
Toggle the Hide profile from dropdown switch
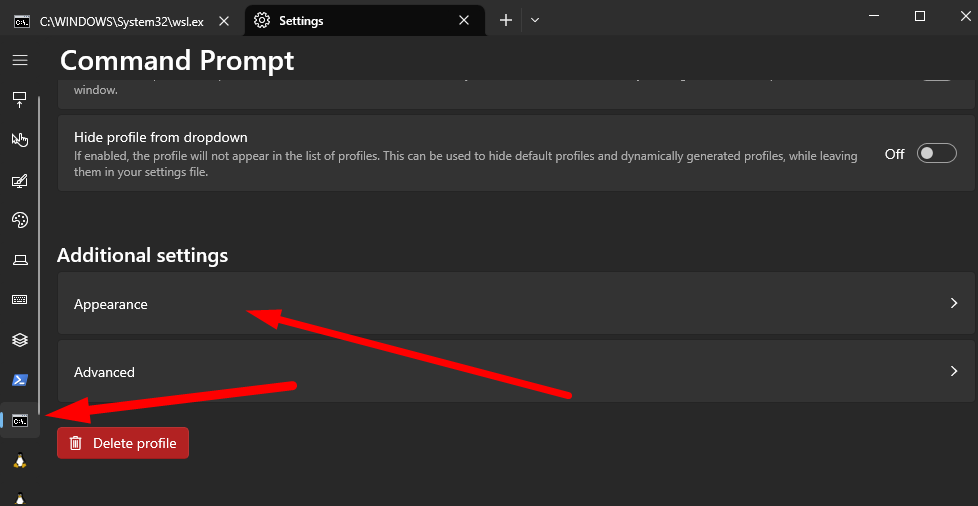[x=937, y=154]
